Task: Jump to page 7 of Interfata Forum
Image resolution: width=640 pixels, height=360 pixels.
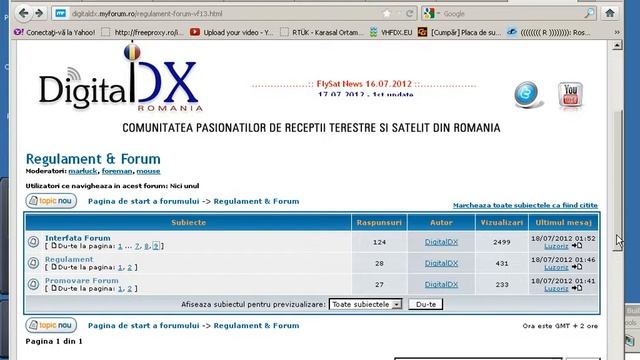Action: [137, 246]
